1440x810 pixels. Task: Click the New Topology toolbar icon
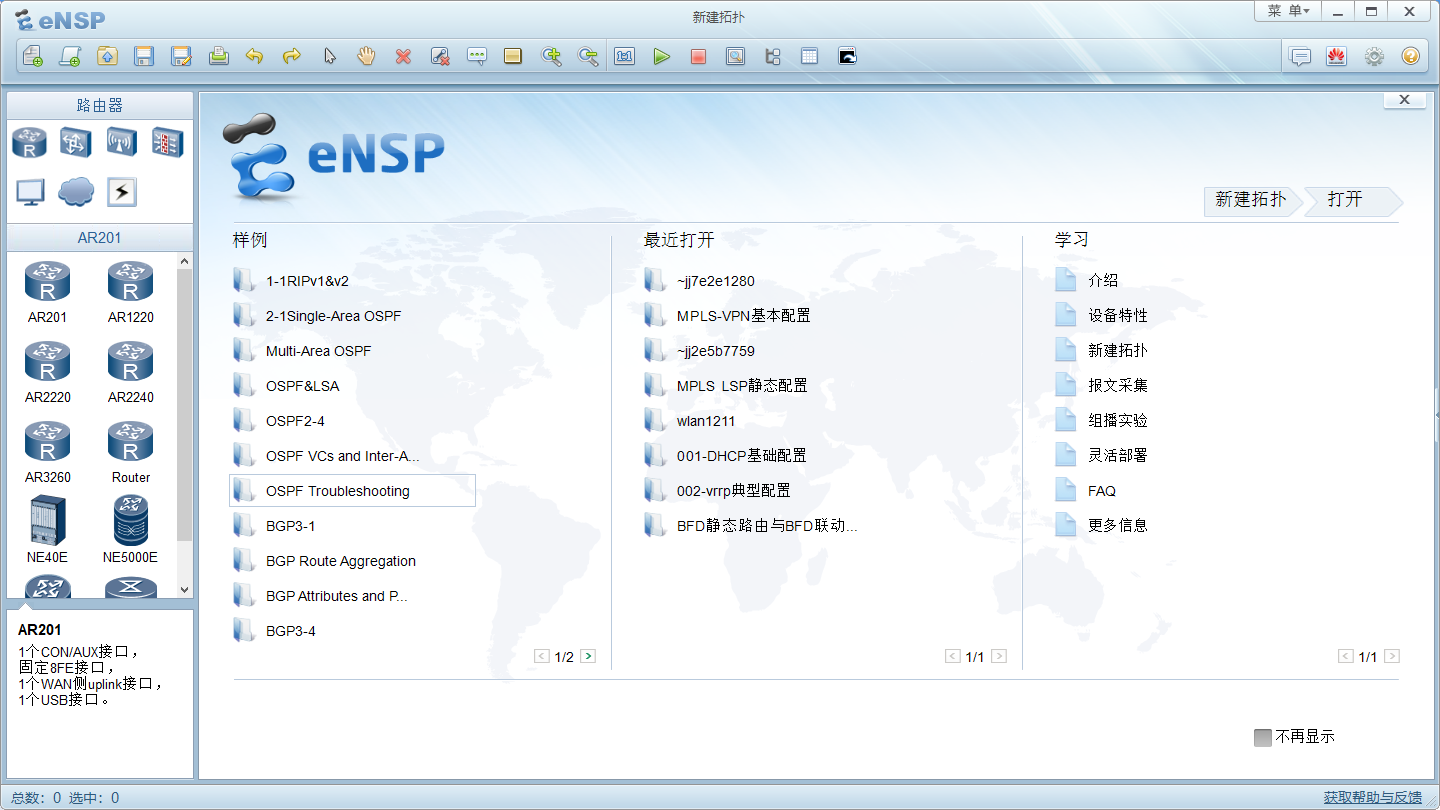pyautogui.click(x=33, y=56)
